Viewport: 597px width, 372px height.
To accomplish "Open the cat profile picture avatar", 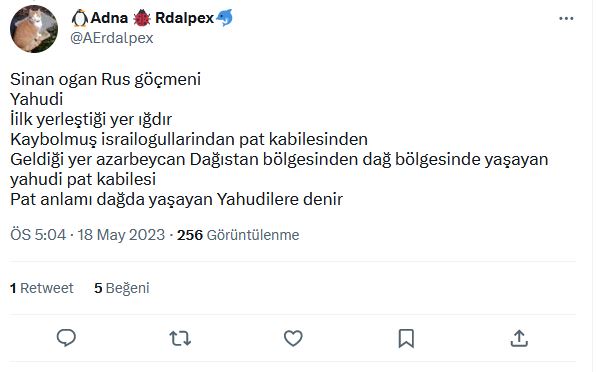I will pos(34,29).
